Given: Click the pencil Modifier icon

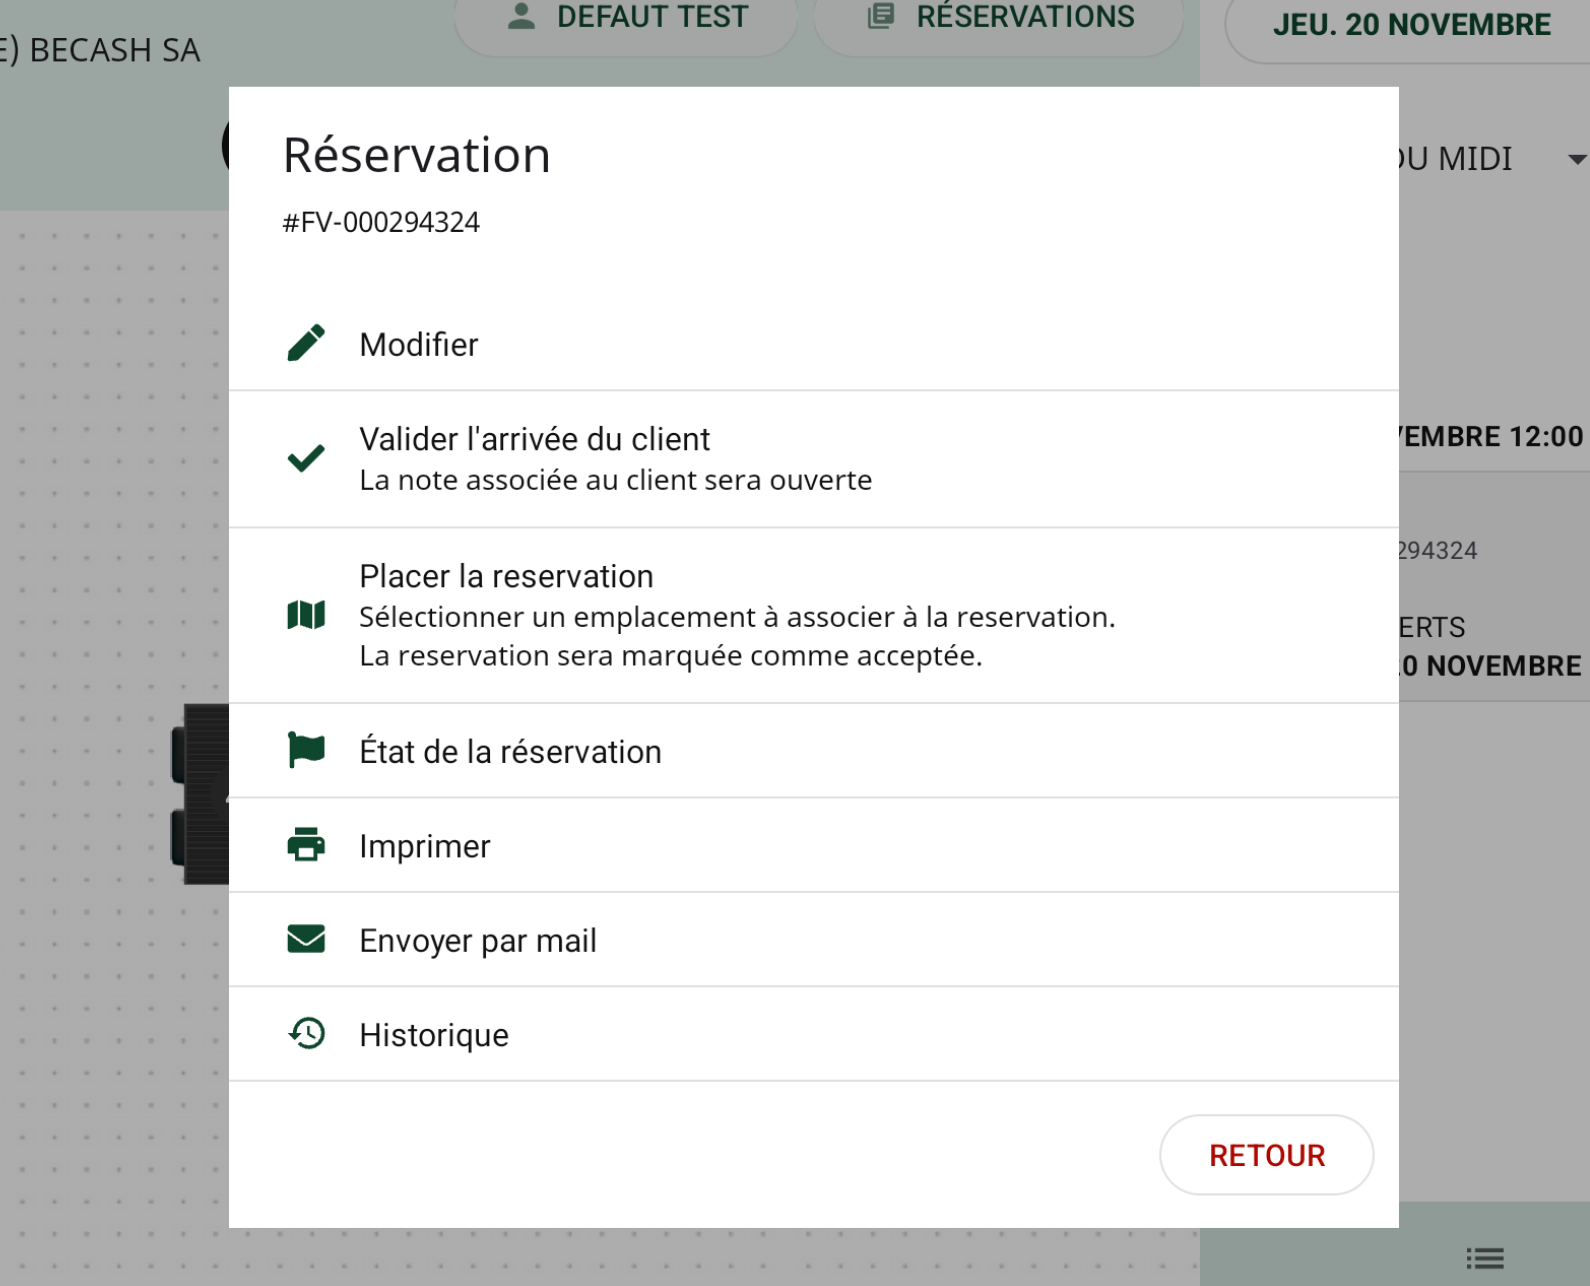Looking at the screenshot, I should click(x=306, y=343).
